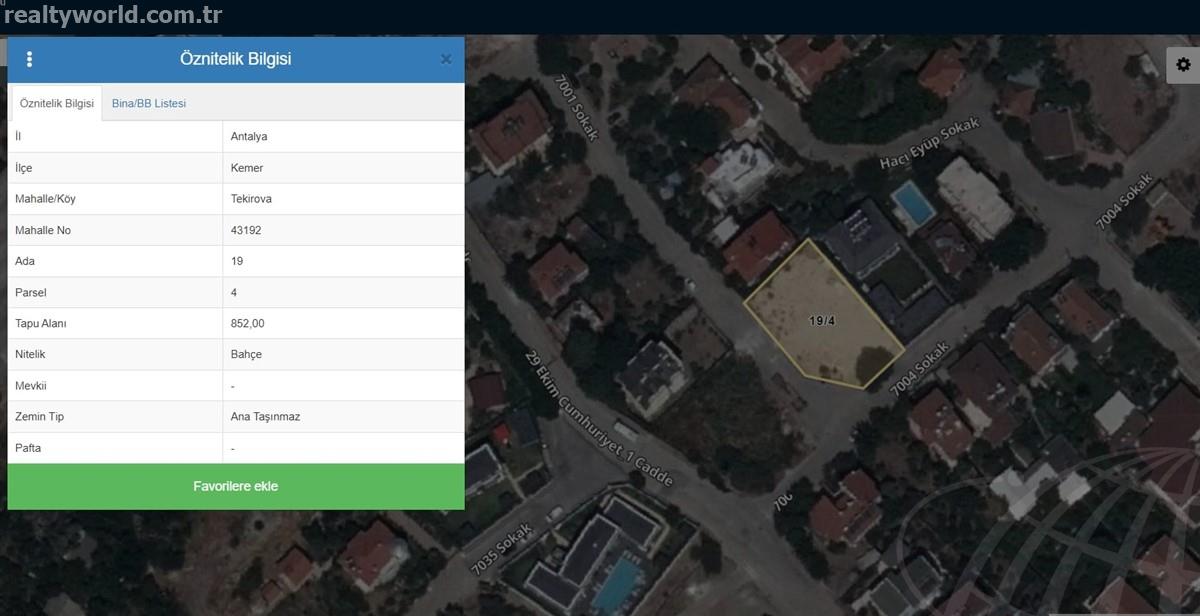Click the 29 Ekim Cumhuriyet 1 Cadde label
Screen dimensions: 1200x616
click(x=600, y=417)
